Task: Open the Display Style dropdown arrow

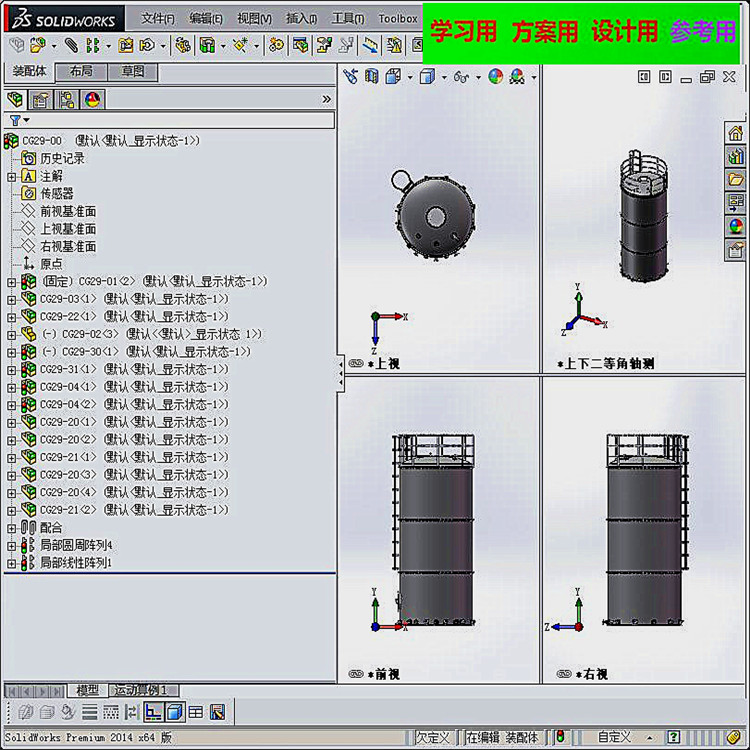Action: pyautogui.click(x=444, y=77)
